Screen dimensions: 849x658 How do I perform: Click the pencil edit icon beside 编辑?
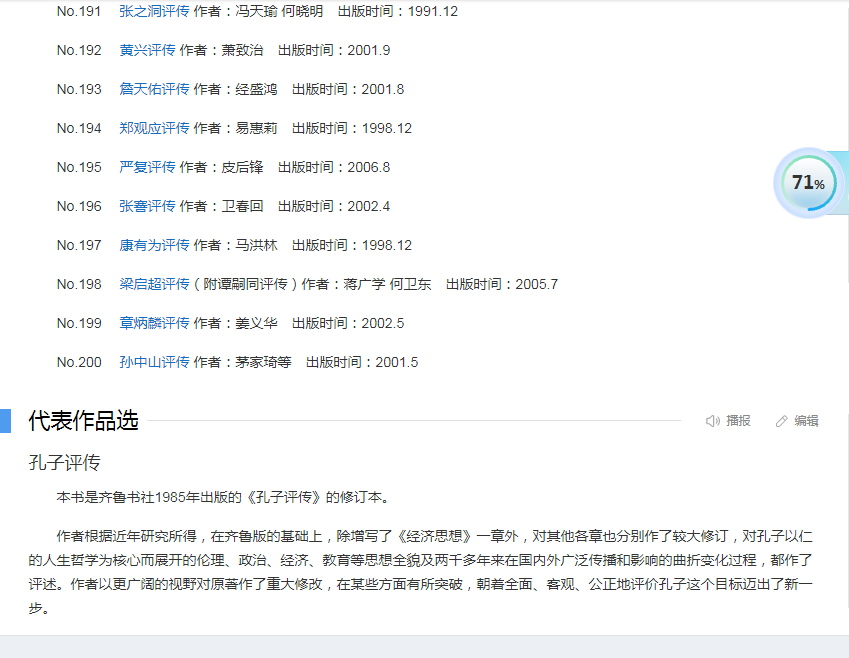781,421
